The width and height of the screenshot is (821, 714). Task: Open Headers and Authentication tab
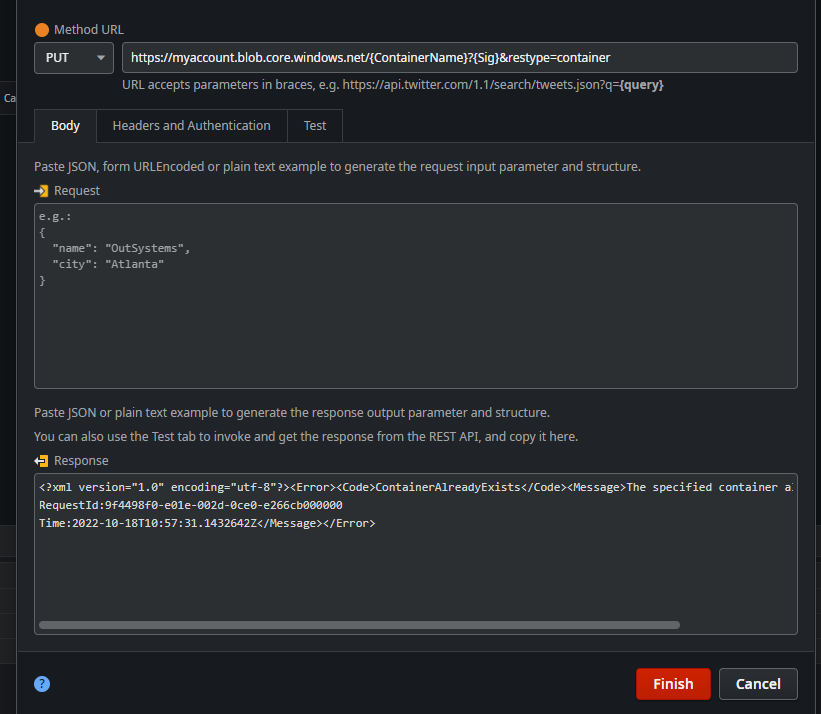click(x=192, y=126)
